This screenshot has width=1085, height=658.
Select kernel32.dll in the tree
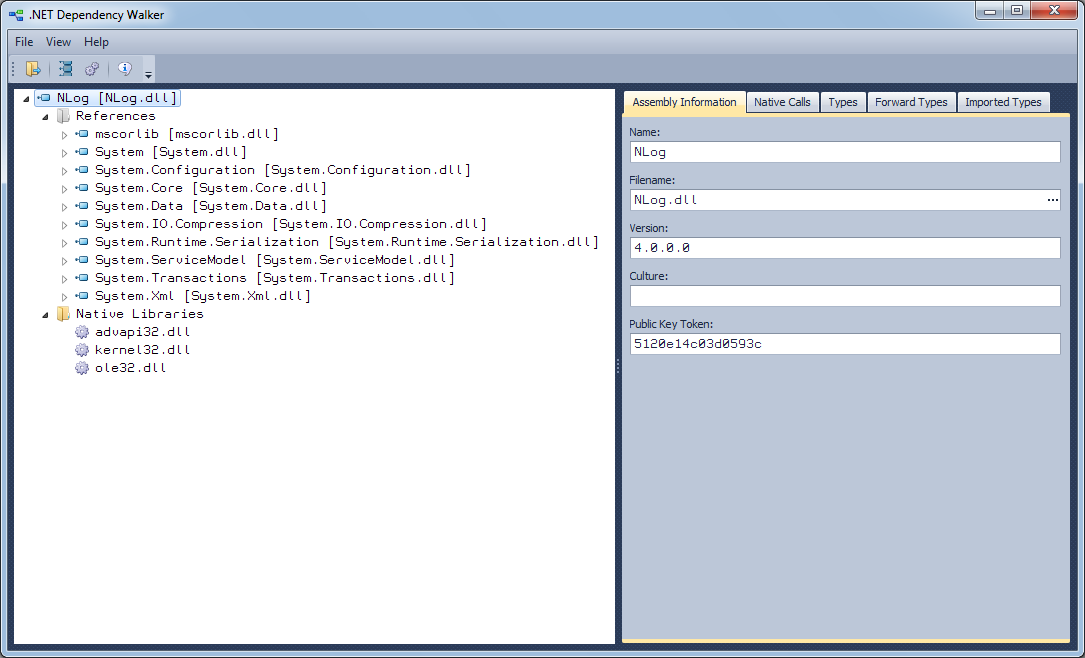143,349
